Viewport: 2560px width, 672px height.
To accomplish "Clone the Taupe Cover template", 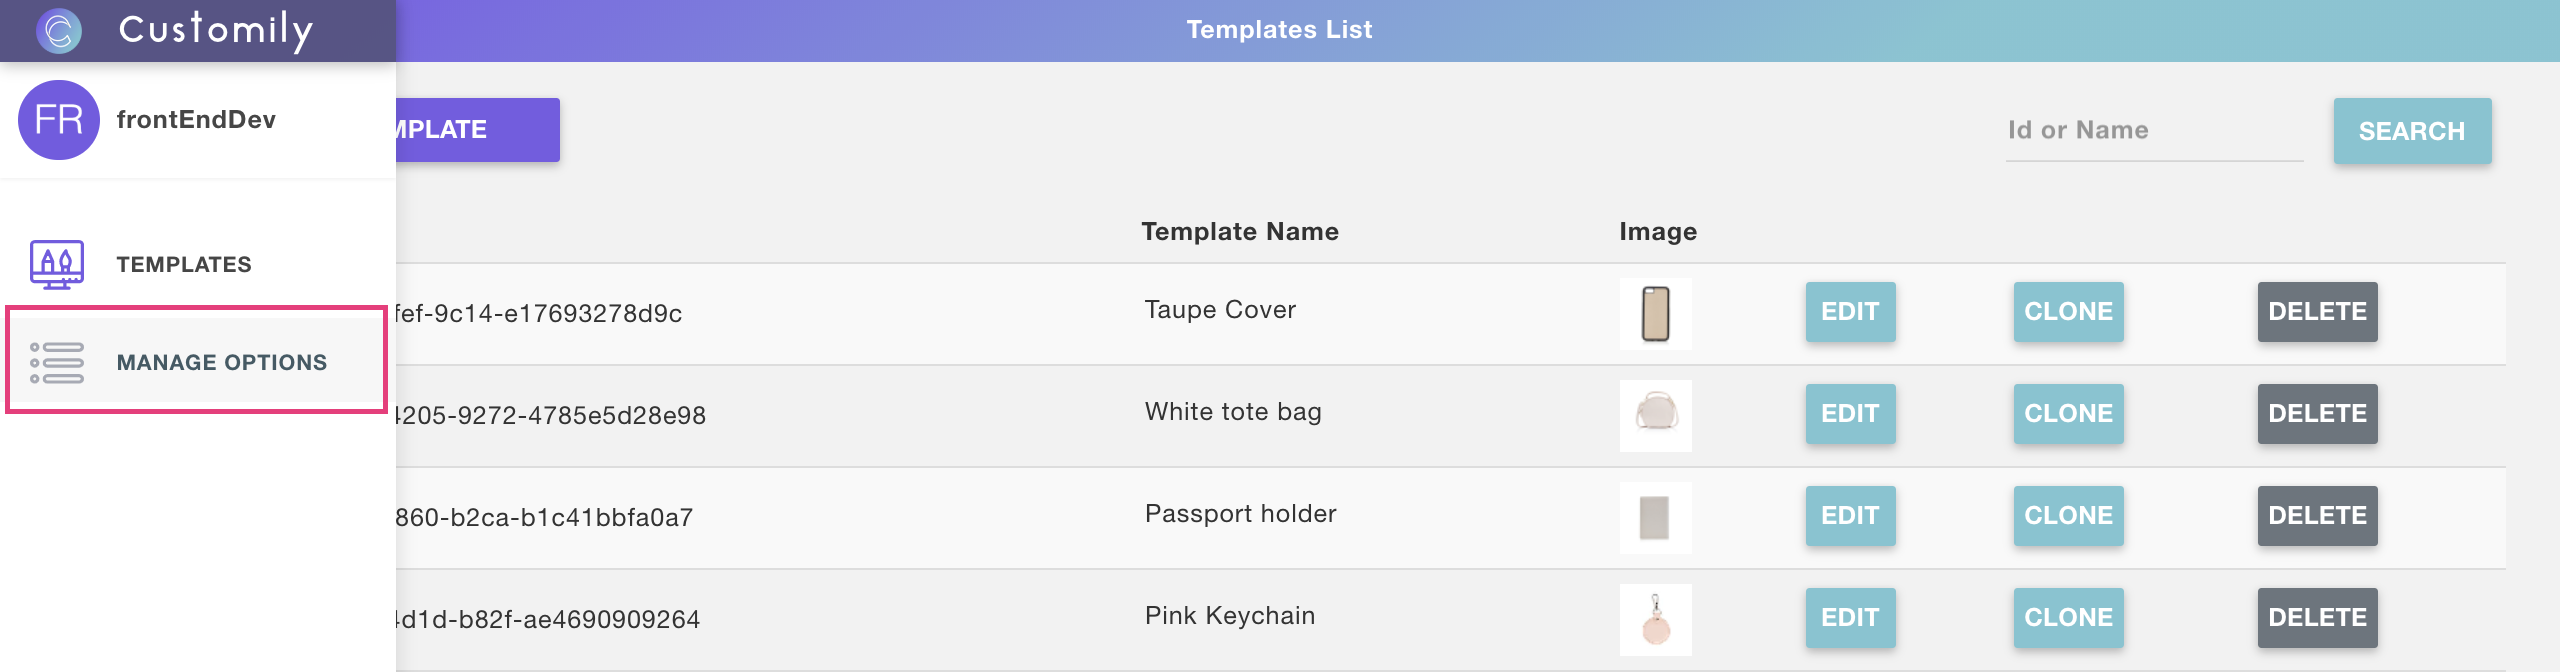I will pos(2068,312).
